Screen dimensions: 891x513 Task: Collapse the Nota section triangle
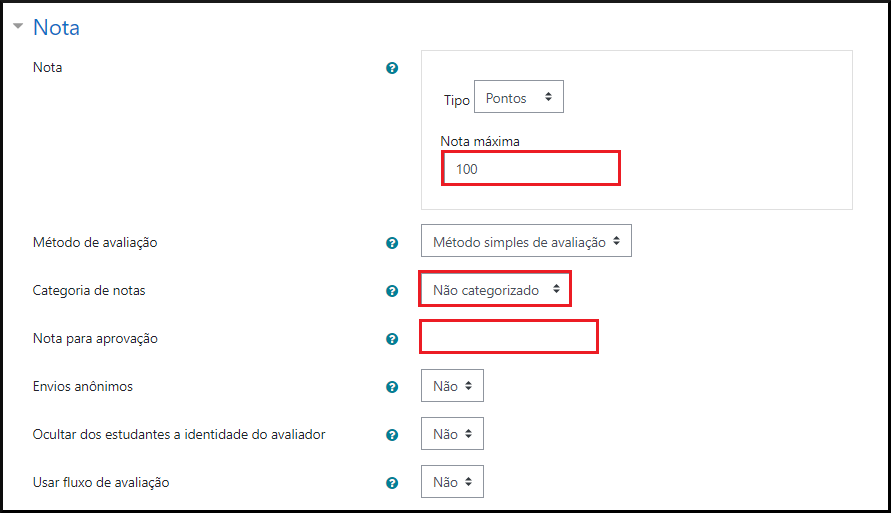point(18,27)
